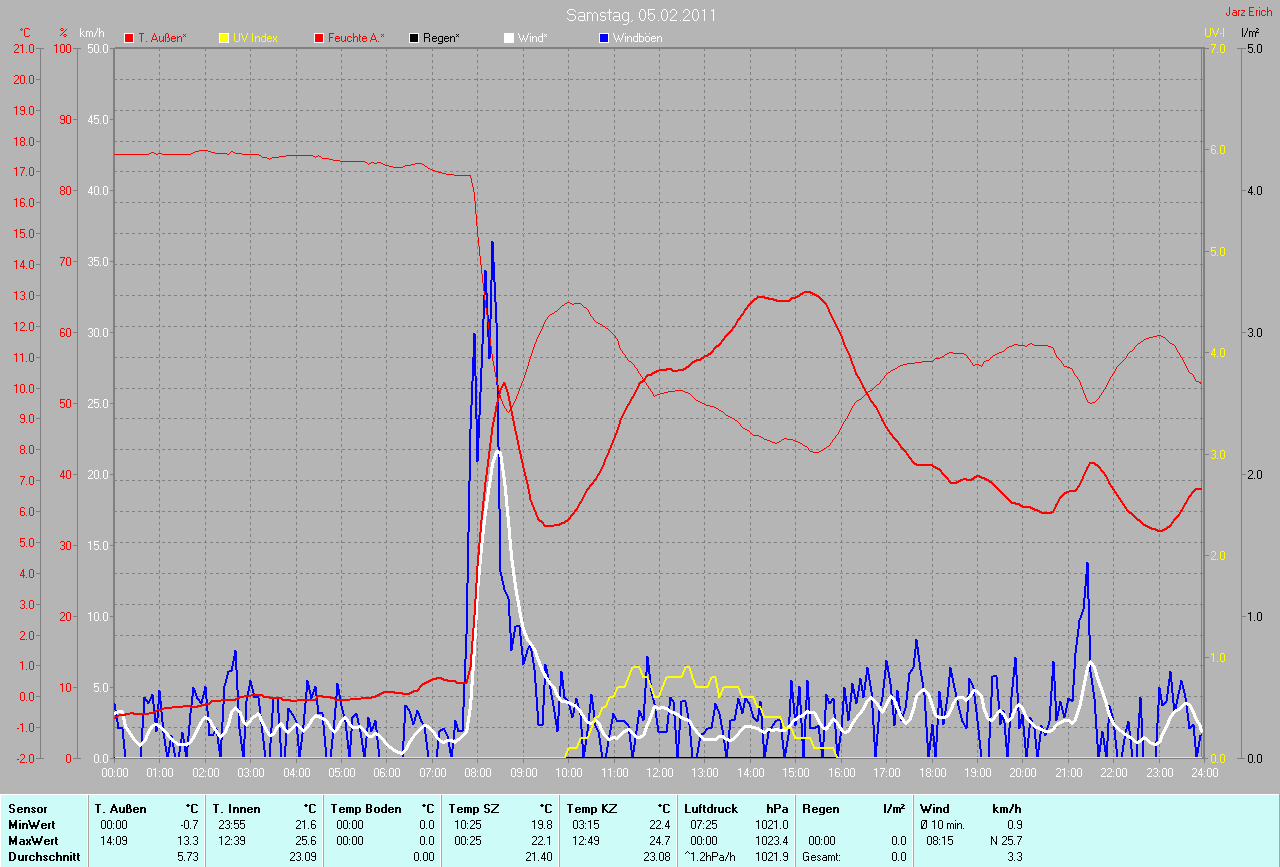Select the 'Wind*' legend label
1280x867 pixels.
coord(532,38)
